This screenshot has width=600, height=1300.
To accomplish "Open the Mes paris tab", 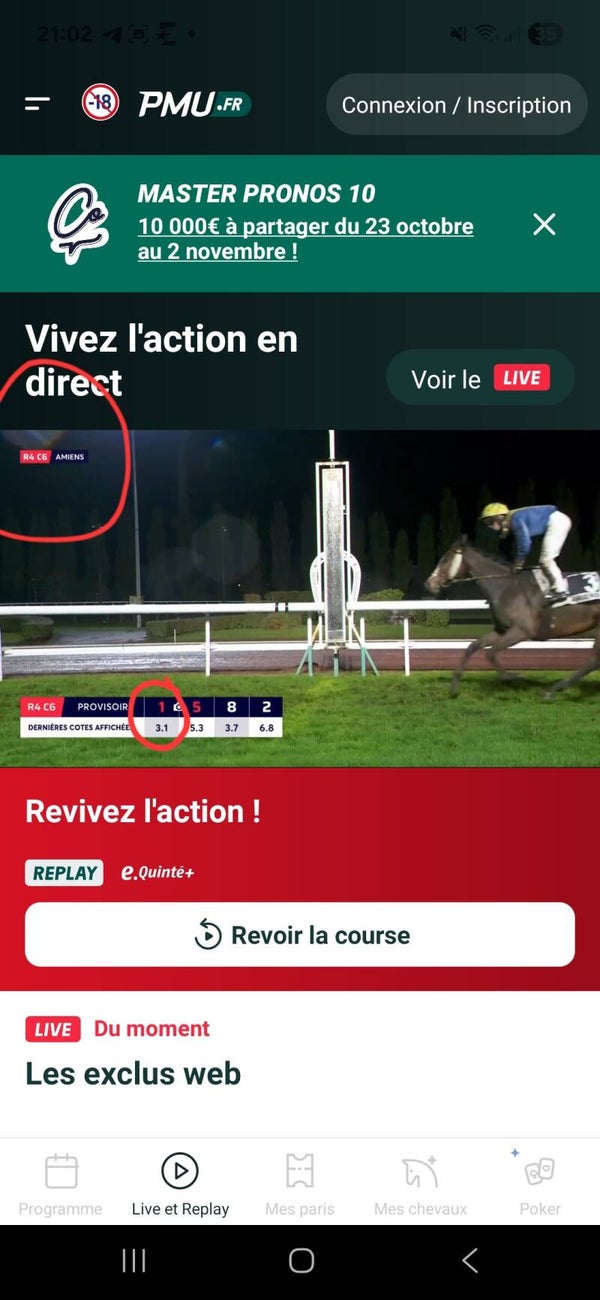I will point(300,1183).
